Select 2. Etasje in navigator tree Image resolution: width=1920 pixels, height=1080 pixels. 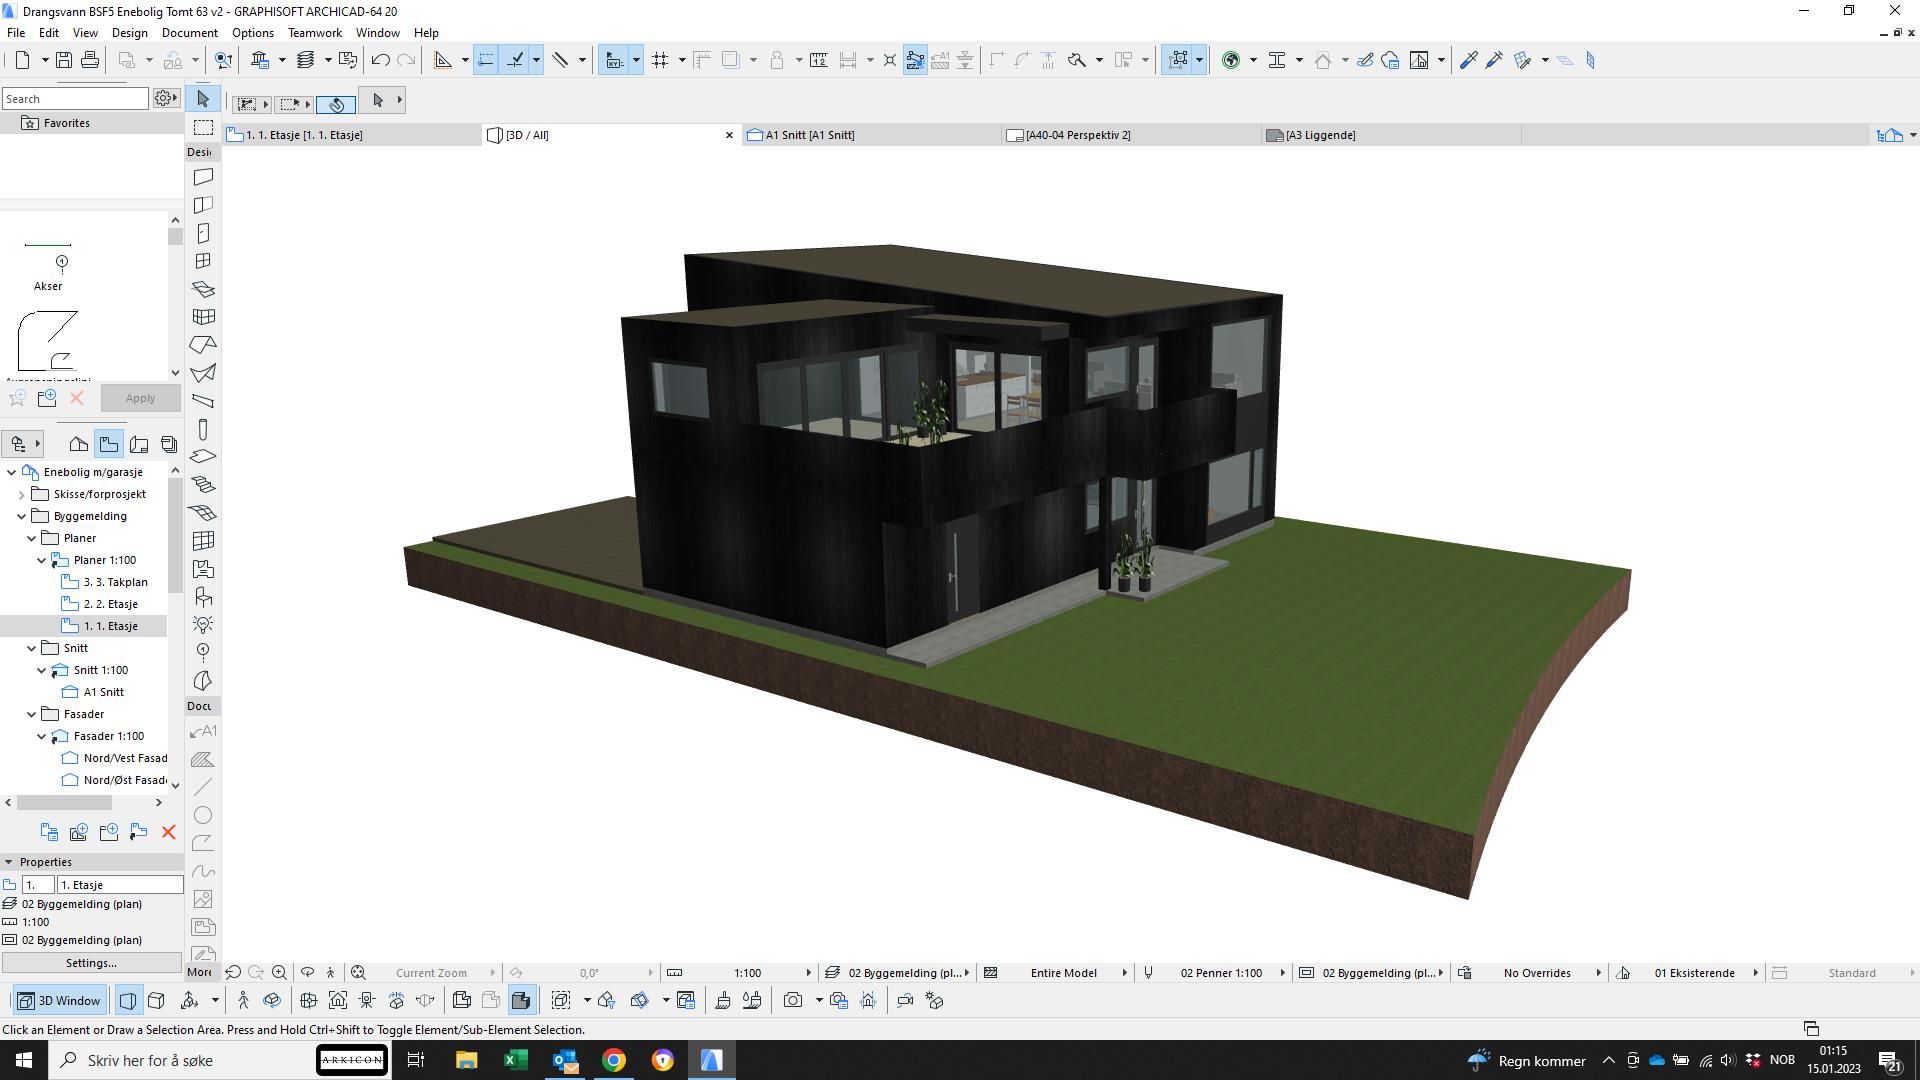click(110, 604)
